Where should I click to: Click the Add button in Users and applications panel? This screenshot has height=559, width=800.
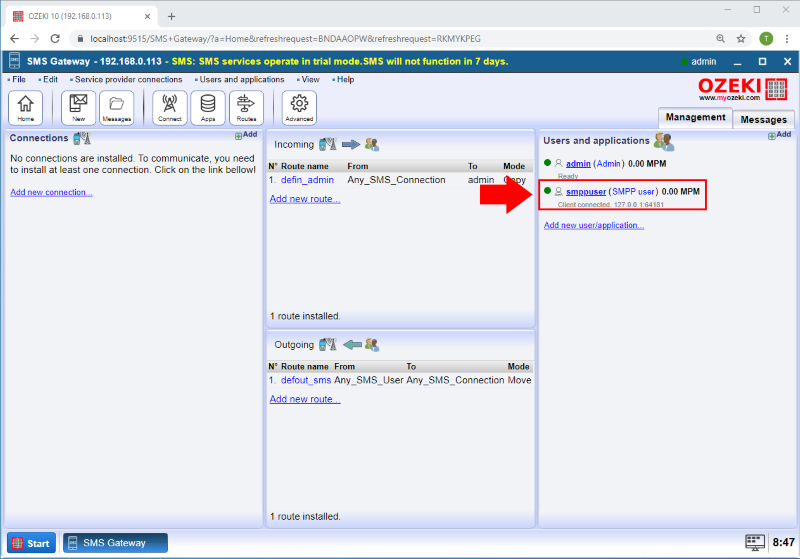(780, 135)
